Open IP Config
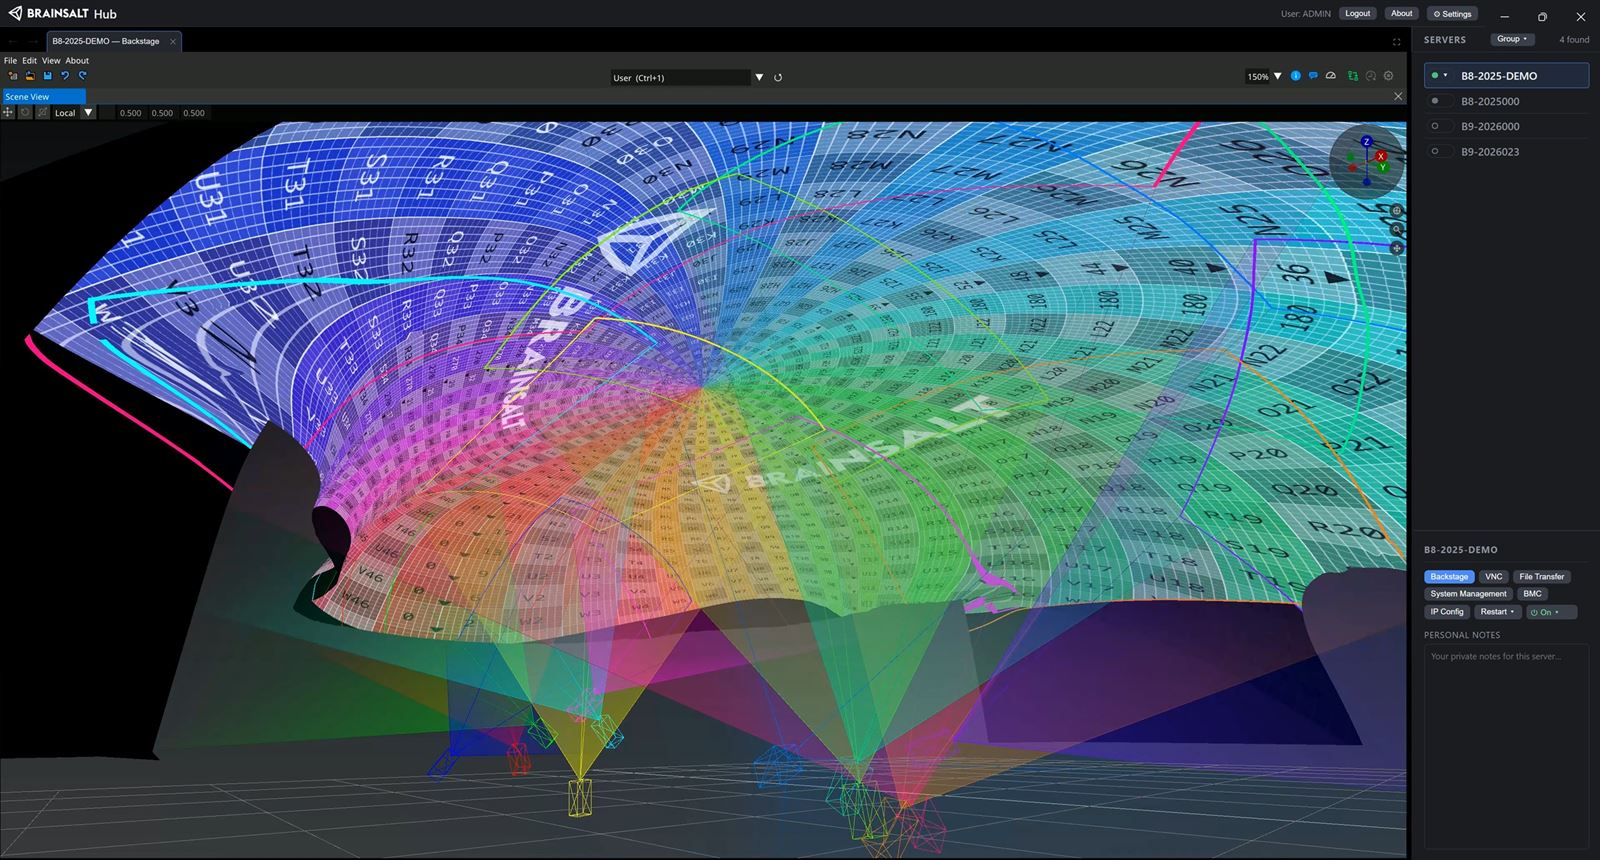Viewport: 1600px width, 860px height. tap(1447, 612)
